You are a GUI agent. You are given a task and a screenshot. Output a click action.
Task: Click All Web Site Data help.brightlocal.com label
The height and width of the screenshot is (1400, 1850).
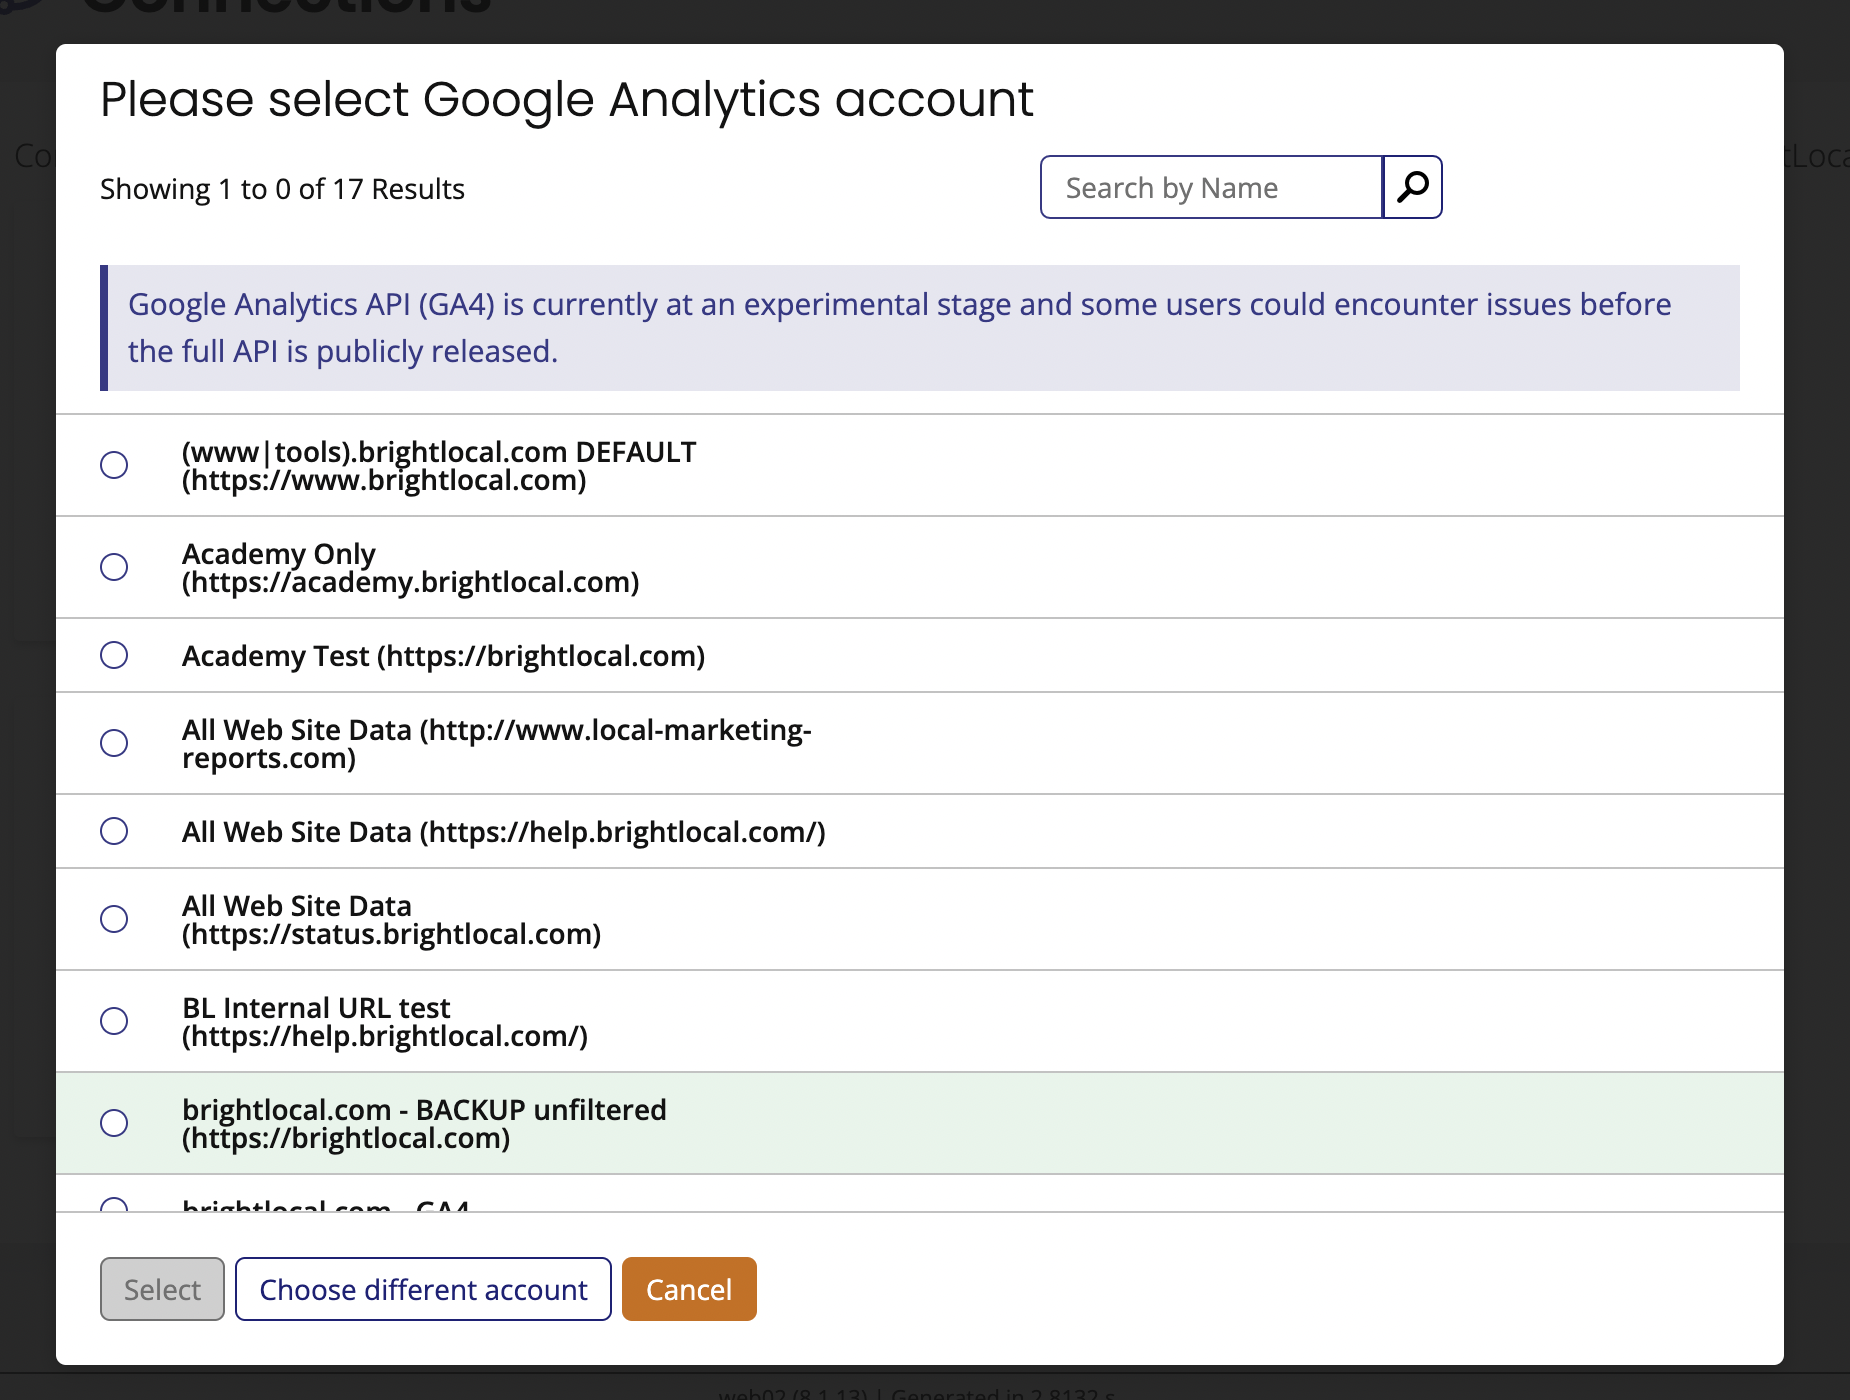tap(504, 832)
